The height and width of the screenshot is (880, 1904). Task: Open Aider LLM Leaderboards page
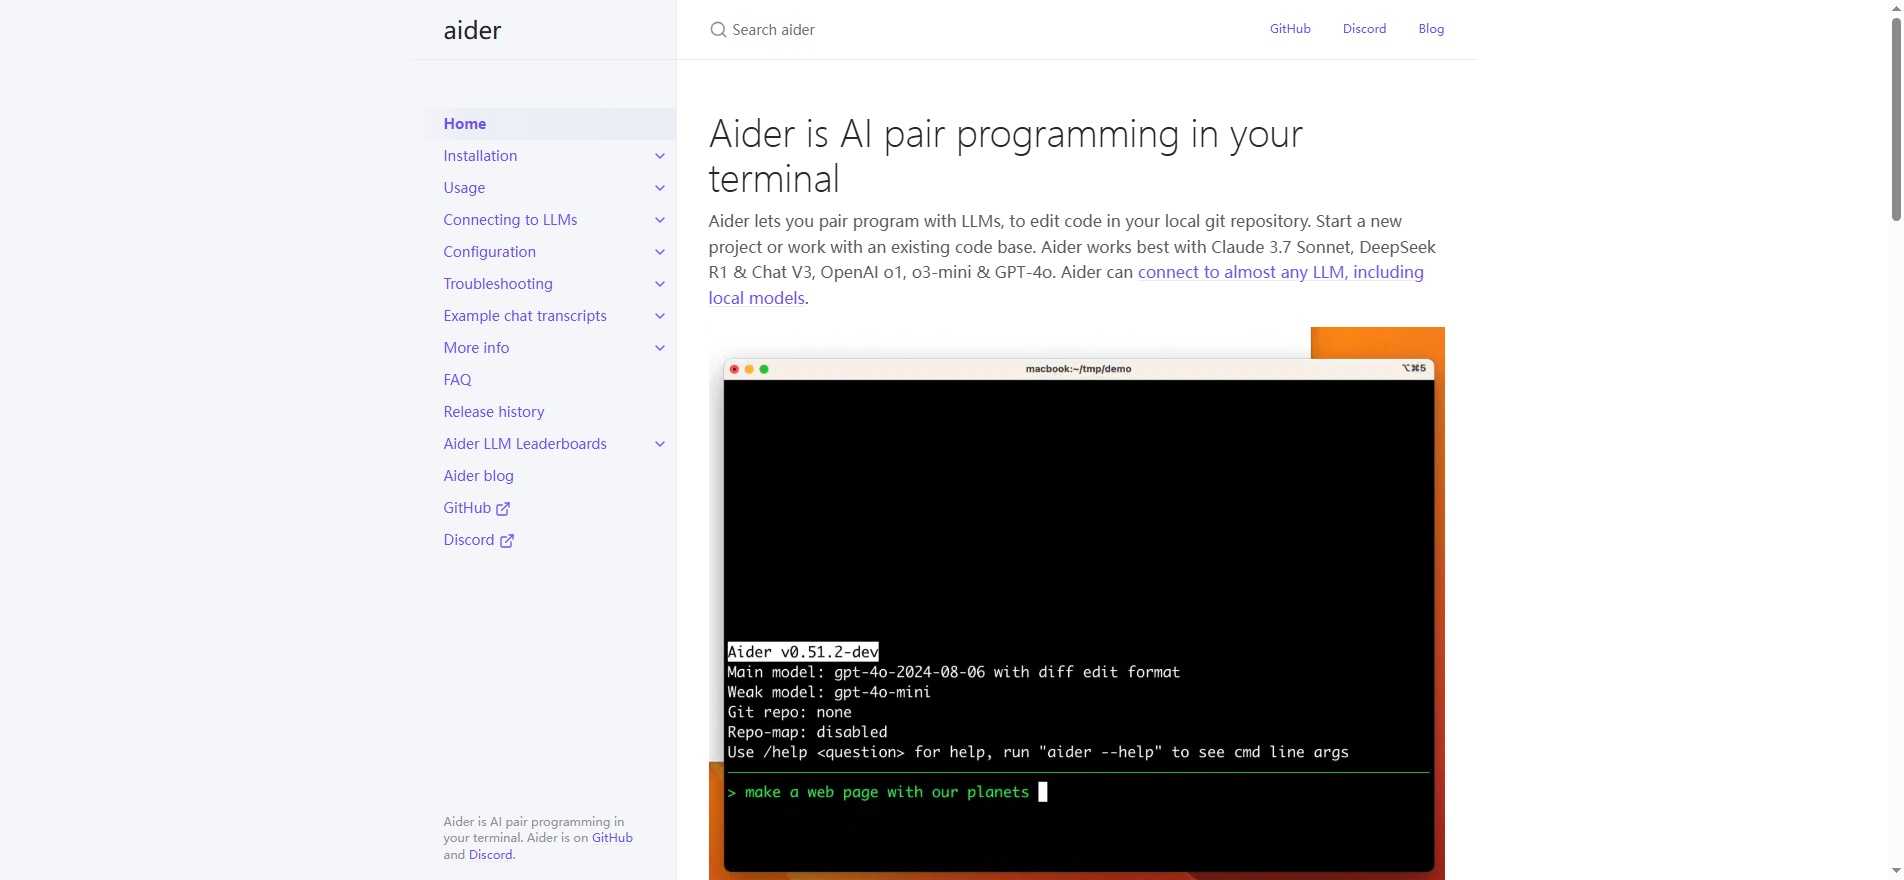[x=525, y=444]
